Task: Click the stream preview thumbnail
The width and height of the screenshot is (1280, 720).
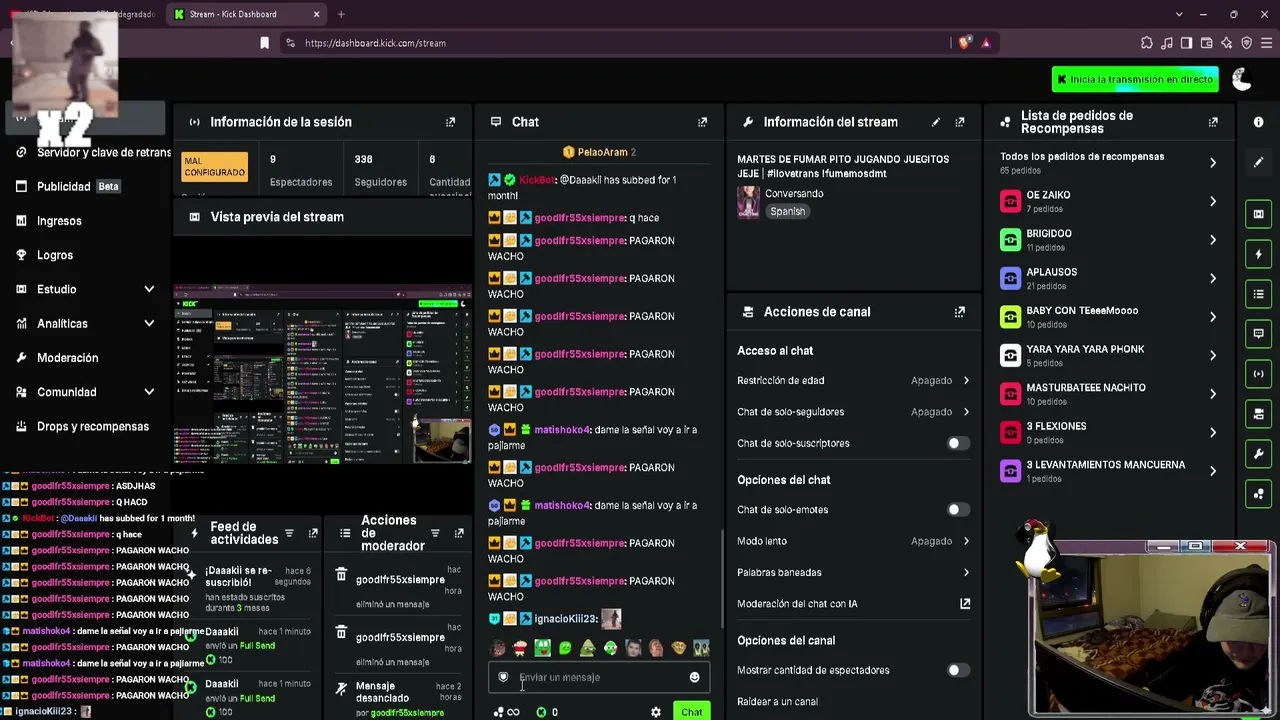Action: [x=322, y=376]
